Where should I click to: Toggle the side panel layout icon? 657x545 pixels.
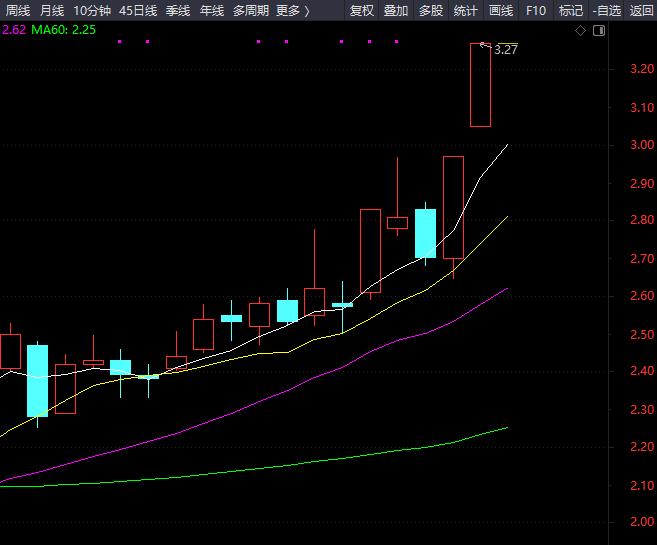click(x=599, y=31)
